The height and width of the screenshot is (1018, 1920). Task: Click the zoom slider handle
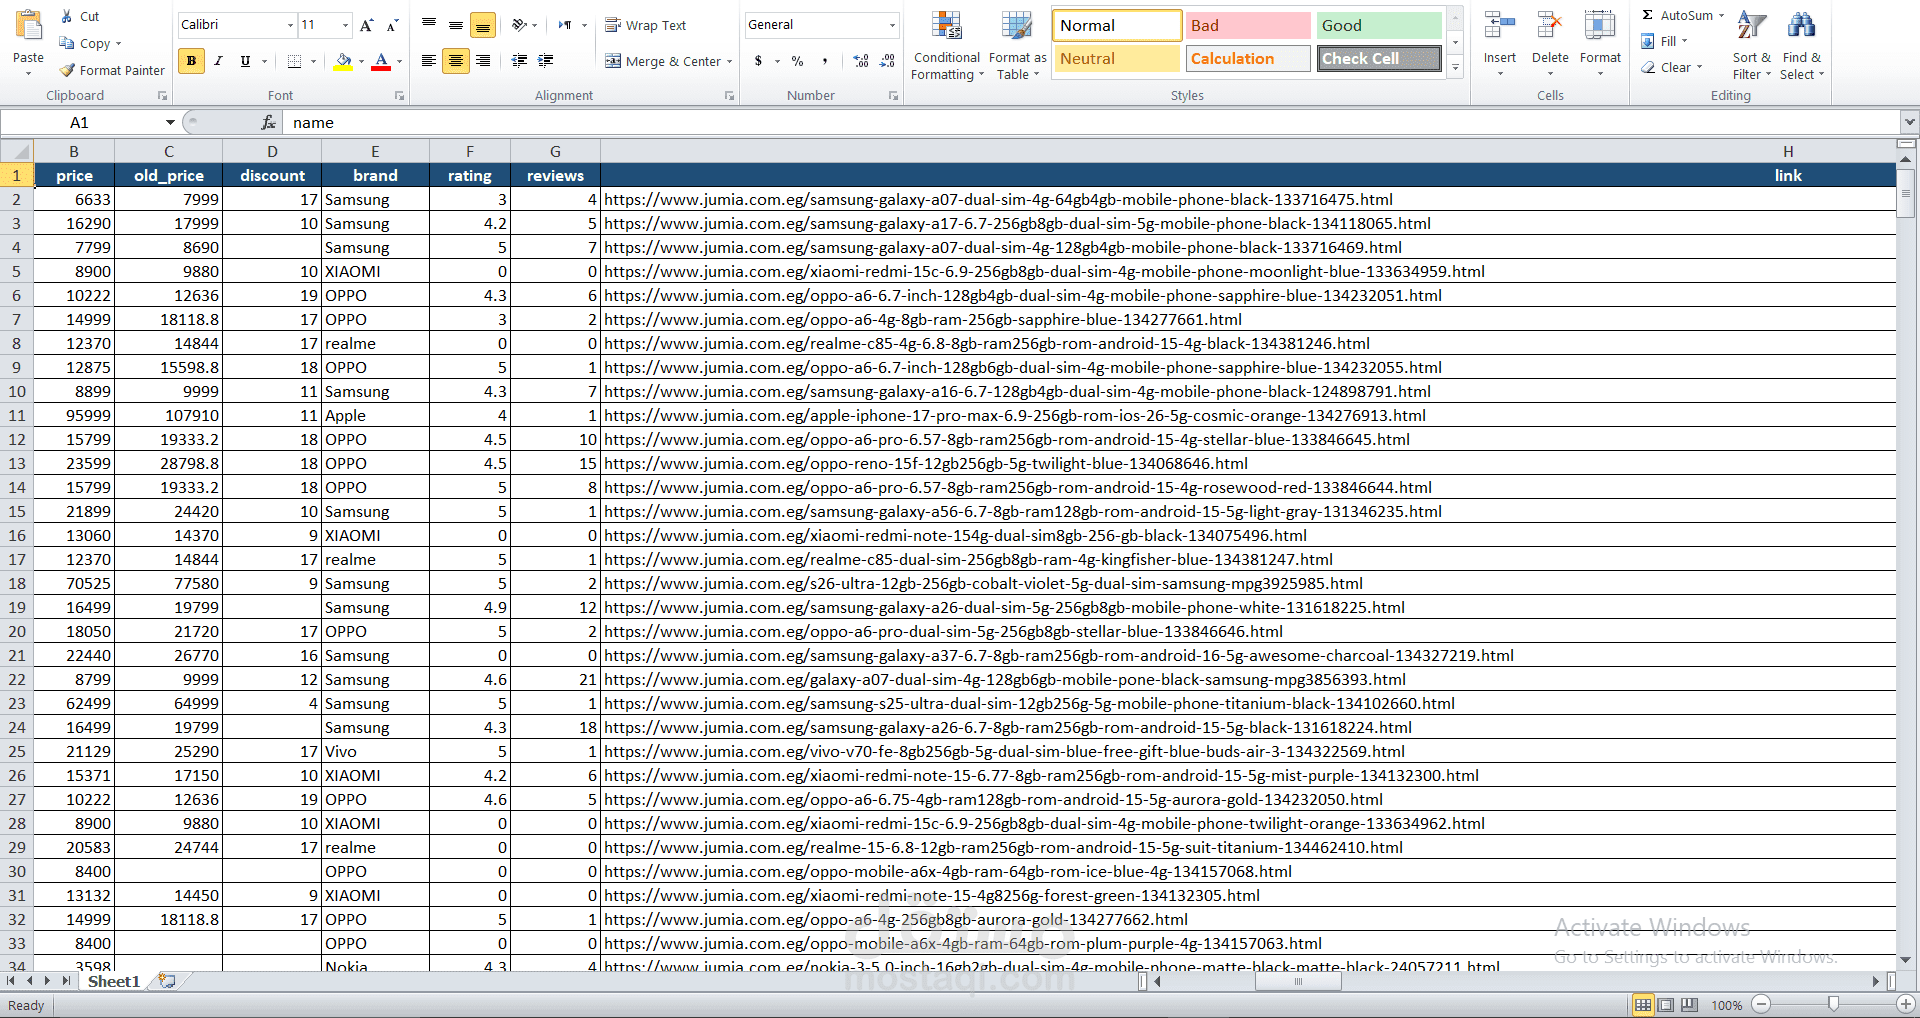1833,1004
